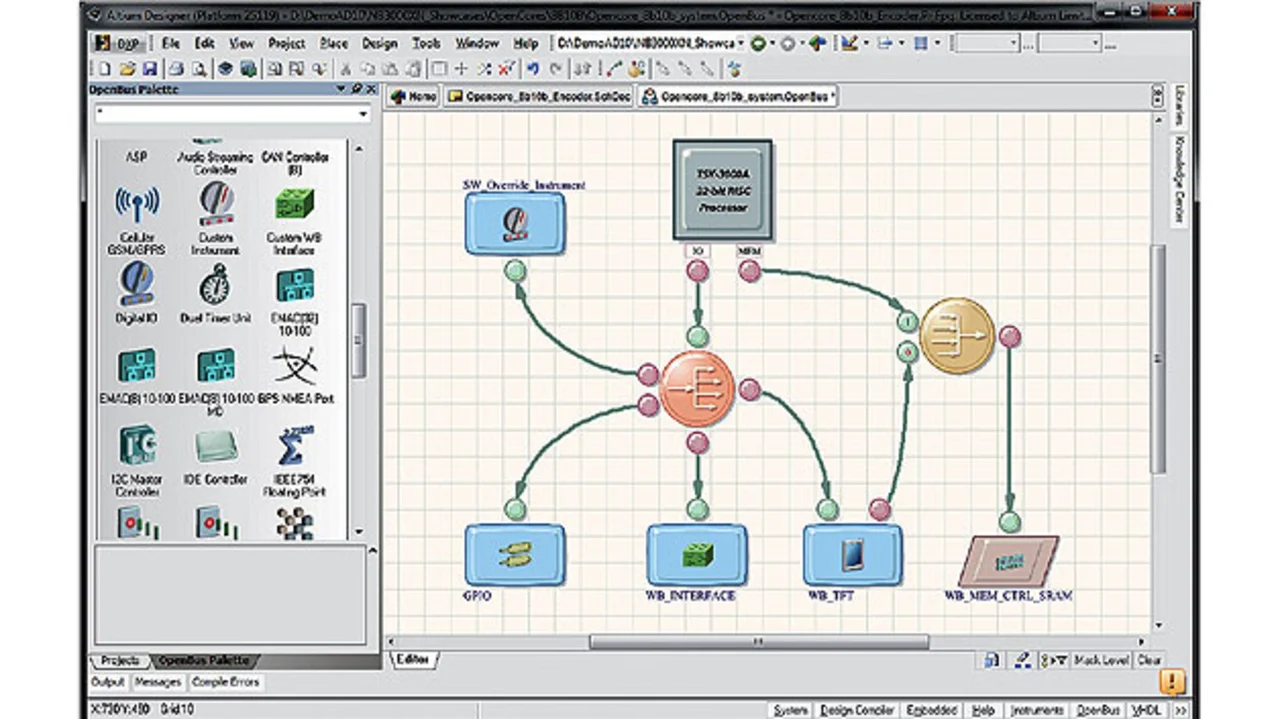Open the OpenBus Palette panel options arrow
This screenshot has height=719, width=1280.
[341, 90]
